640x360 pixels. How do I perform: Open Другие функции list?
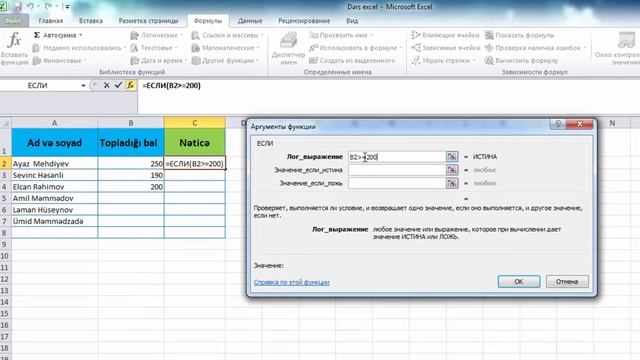pyautogui.click(x=225, y=60)
